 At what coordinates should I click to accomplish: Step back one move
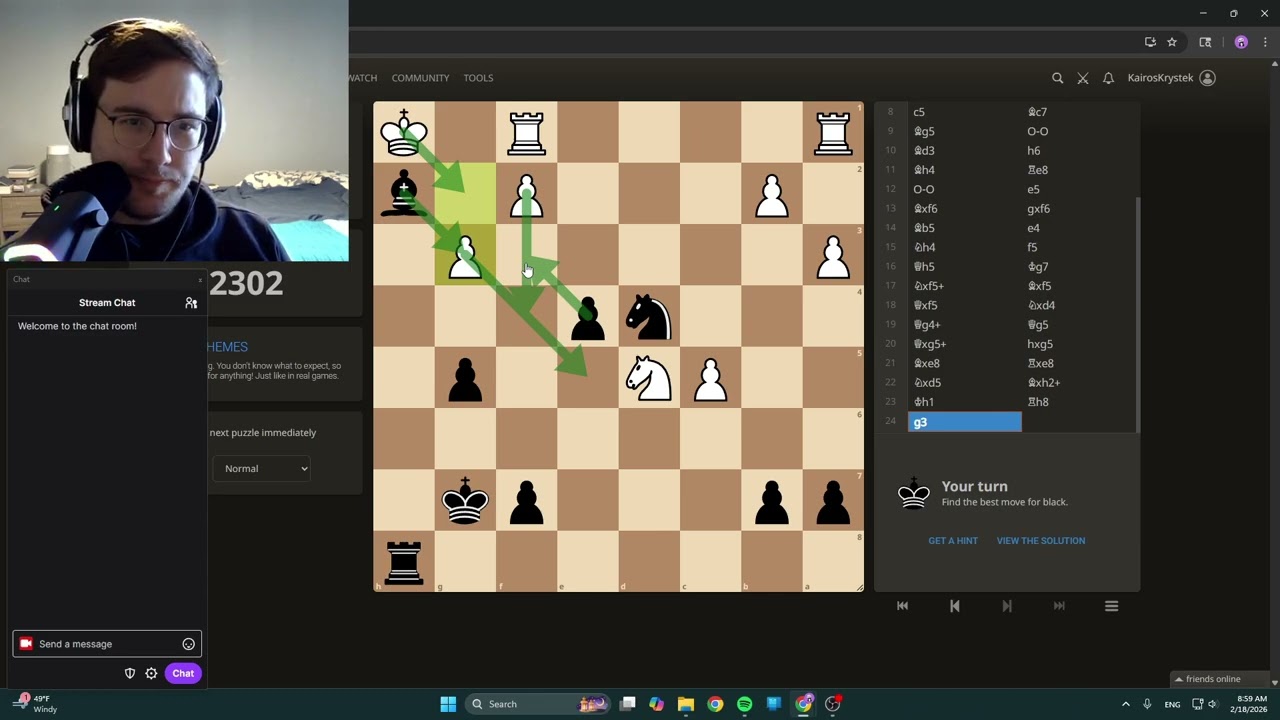[x=955, y=606]
